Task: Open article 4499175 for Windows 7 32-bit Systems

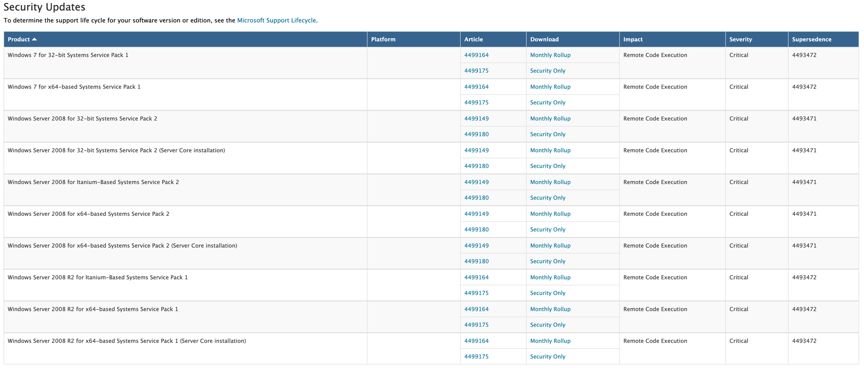Action: click(477, 71)
